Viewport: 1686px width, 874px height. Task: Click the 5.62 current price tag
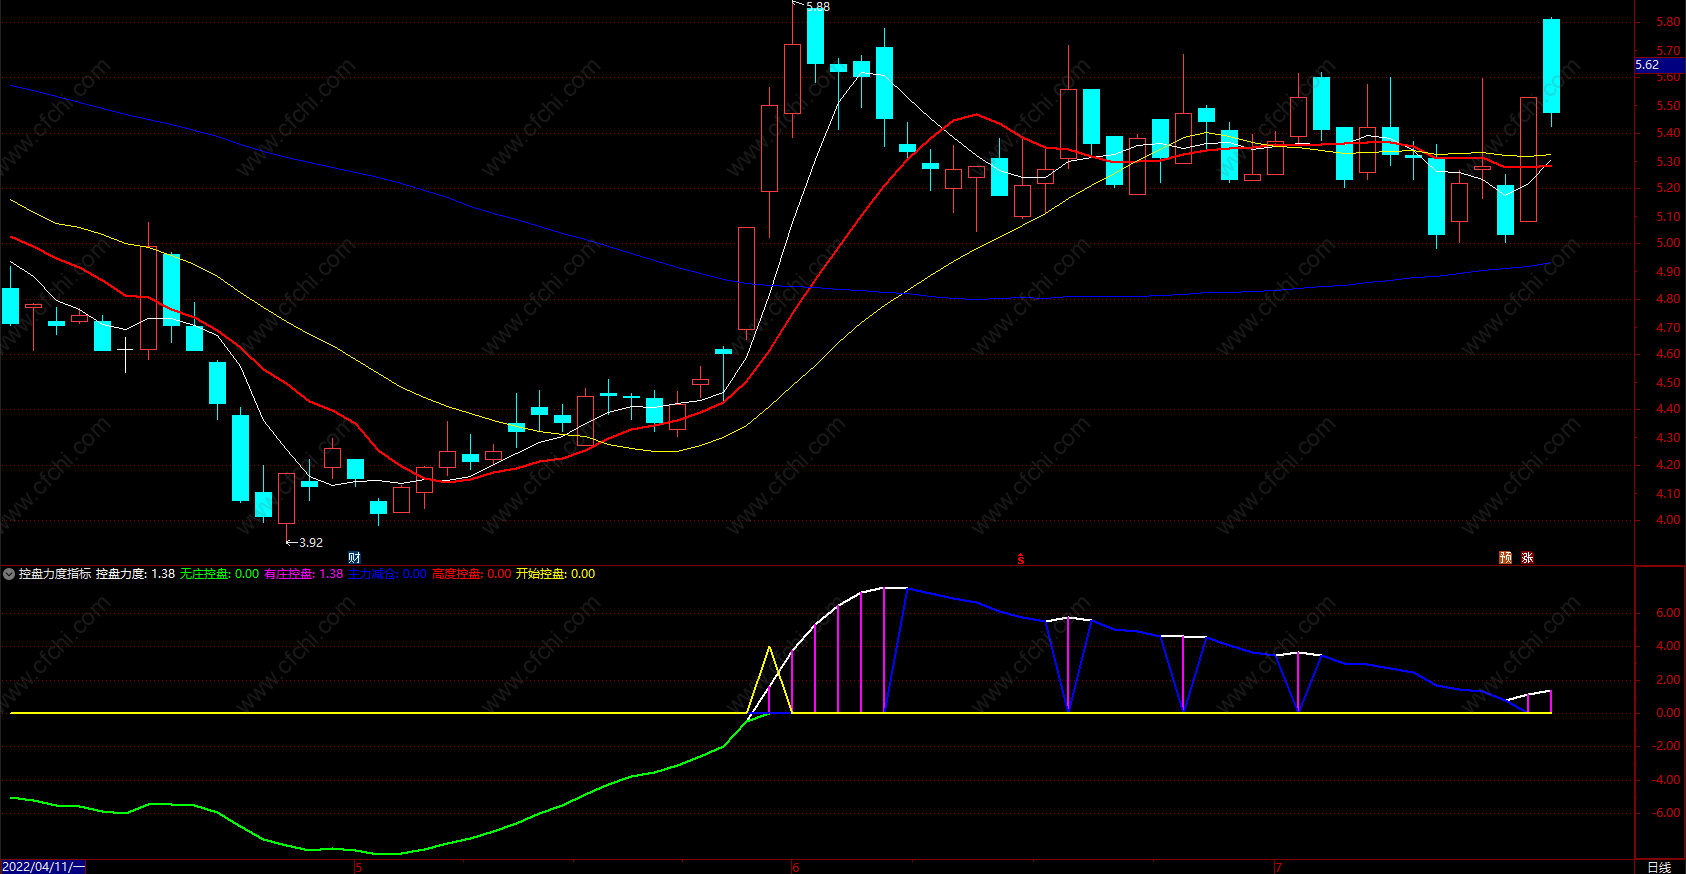(x=1659, y=65)
